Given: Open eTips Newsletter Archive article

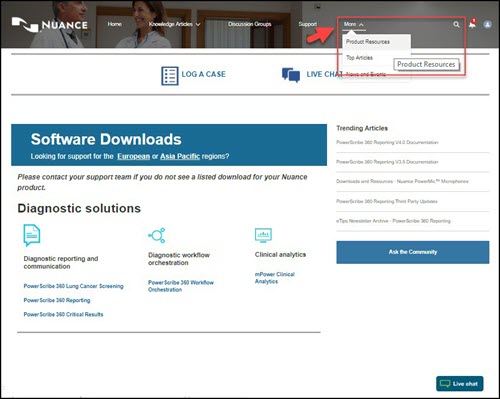Looking at the screenshot, I should [x=393, y=221].
